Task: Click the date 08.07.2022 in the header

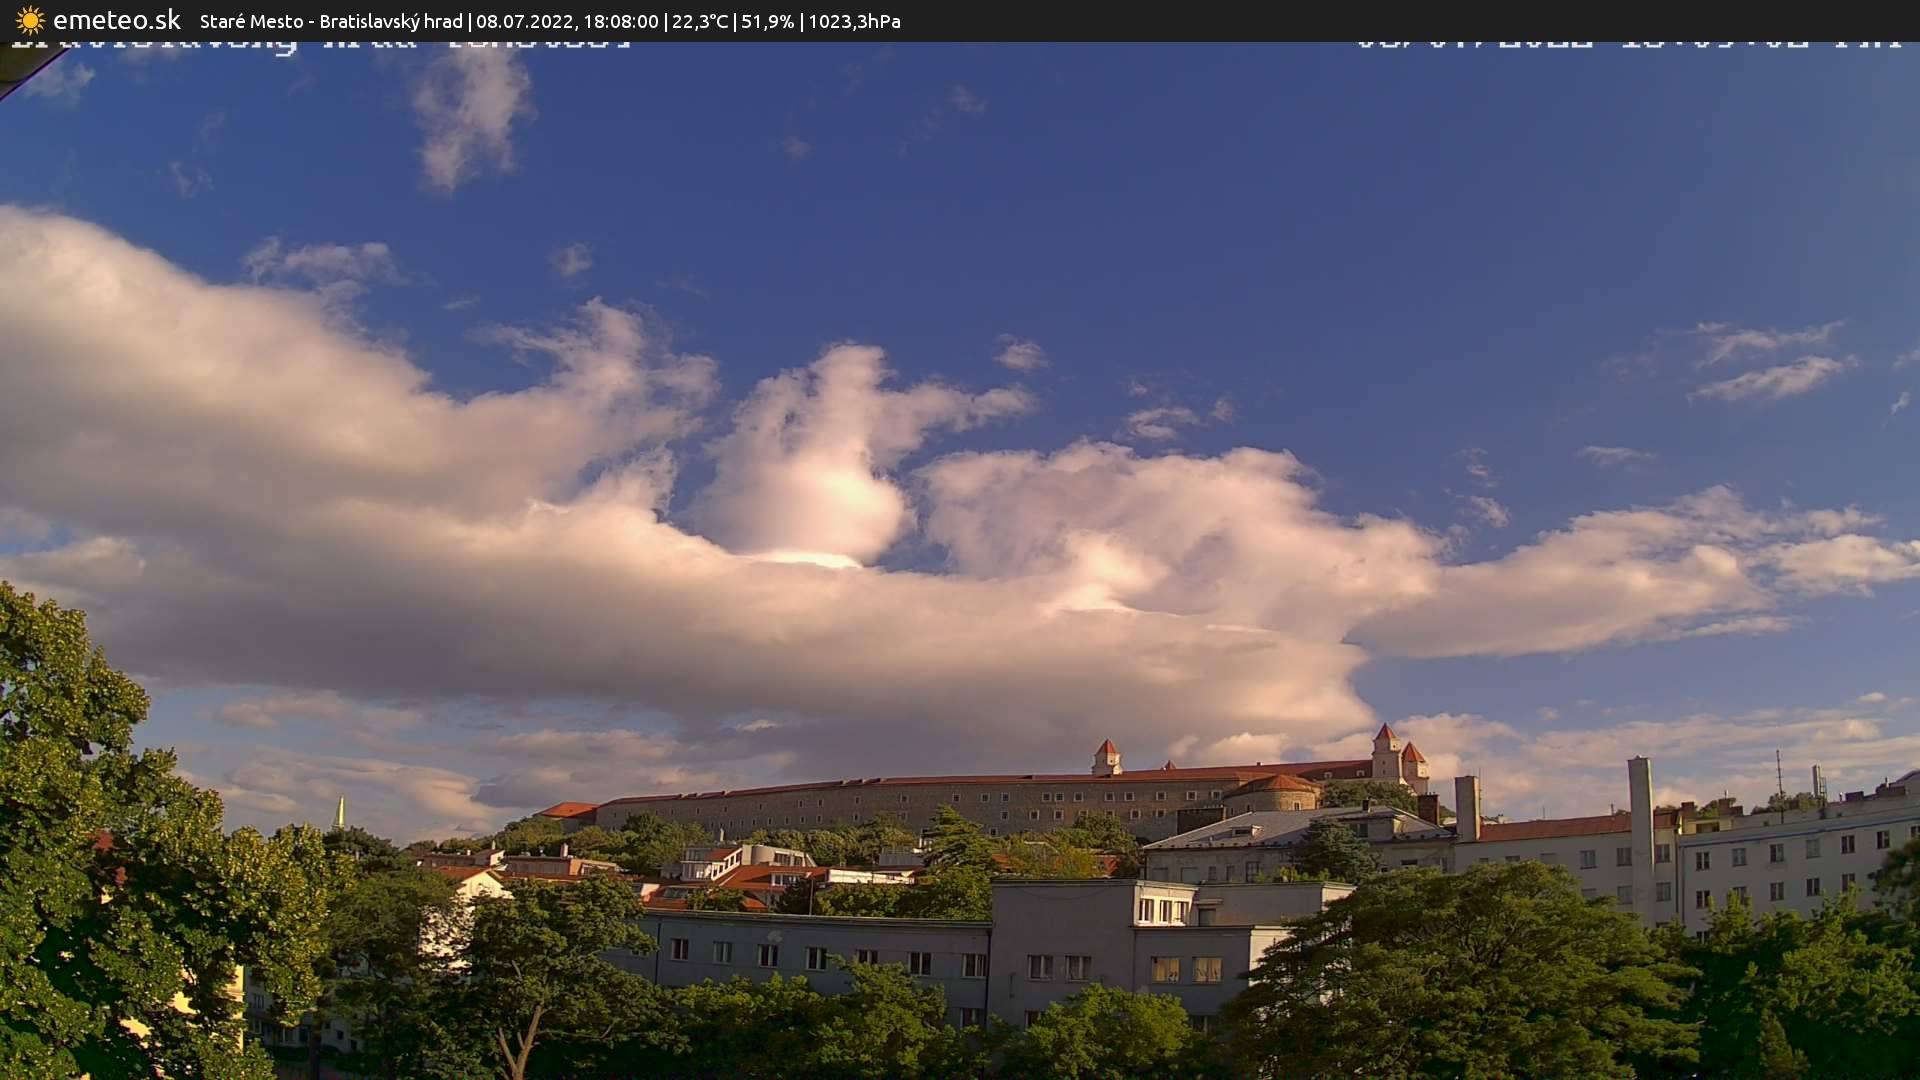Action: tap(523, 21)
